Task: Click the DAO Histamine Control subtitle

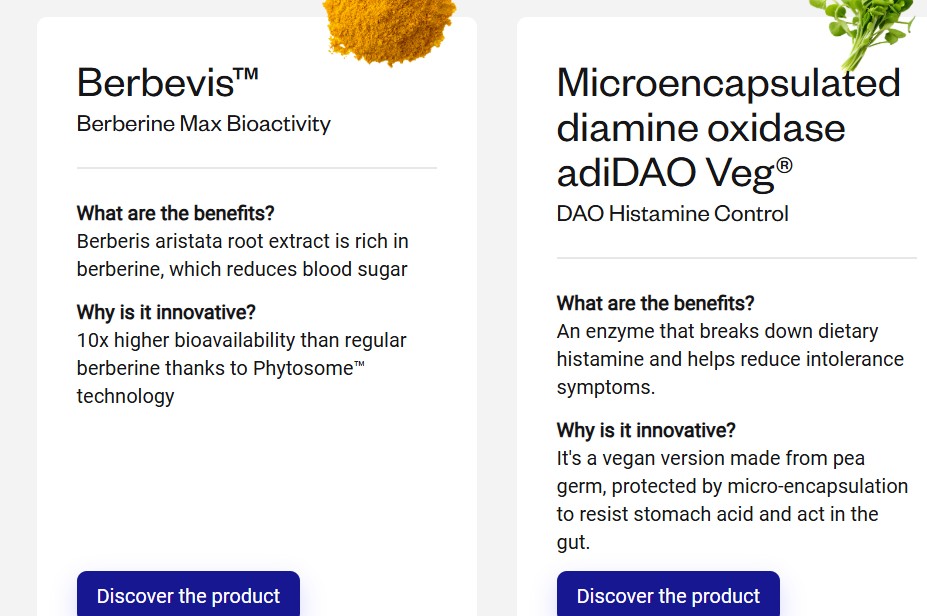Action: pyautogui.click(x=672, y=214)
